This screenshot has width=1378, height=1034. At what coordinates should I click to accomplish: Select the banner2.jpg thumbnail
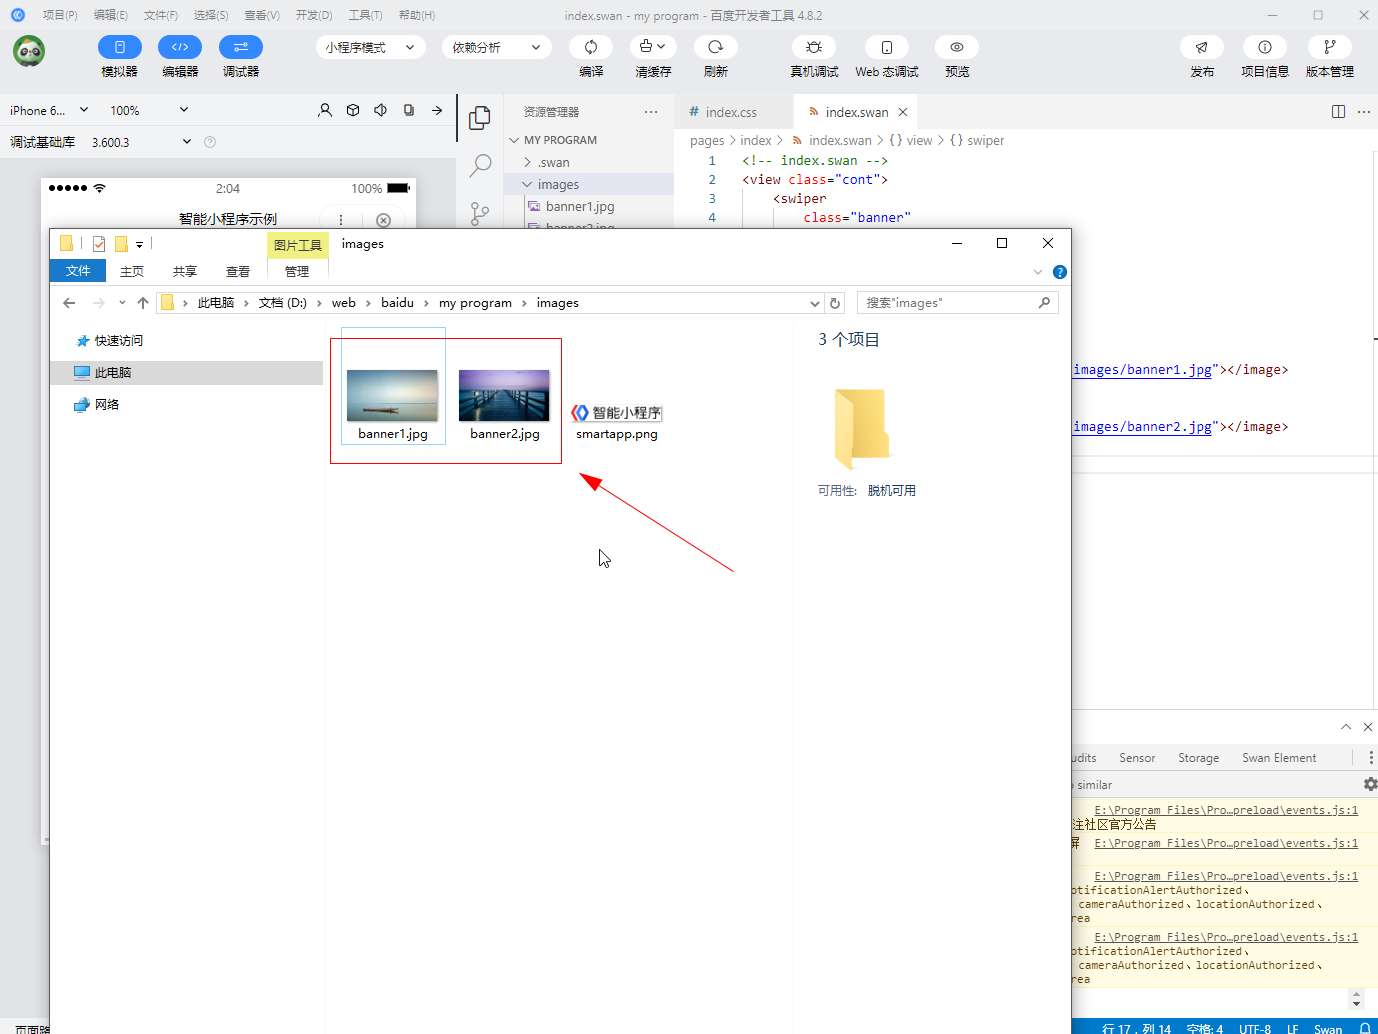tap(504, 396)
